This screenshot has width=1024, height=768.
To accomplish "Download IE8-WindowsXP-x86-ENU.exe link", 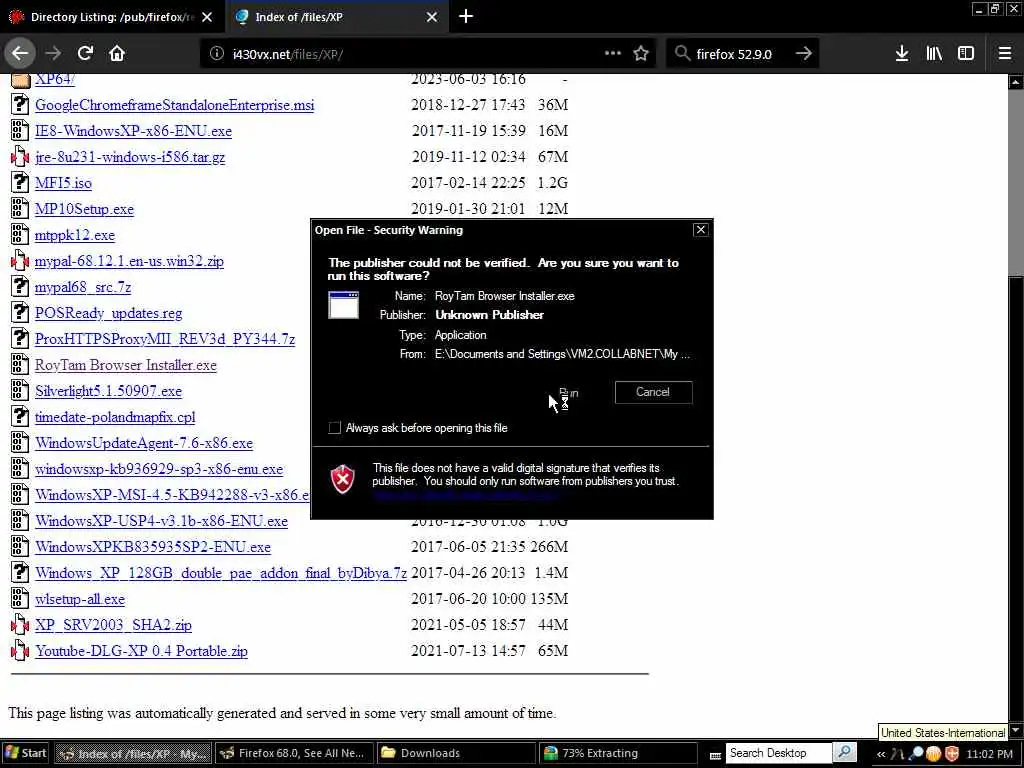I will [133, 131].
